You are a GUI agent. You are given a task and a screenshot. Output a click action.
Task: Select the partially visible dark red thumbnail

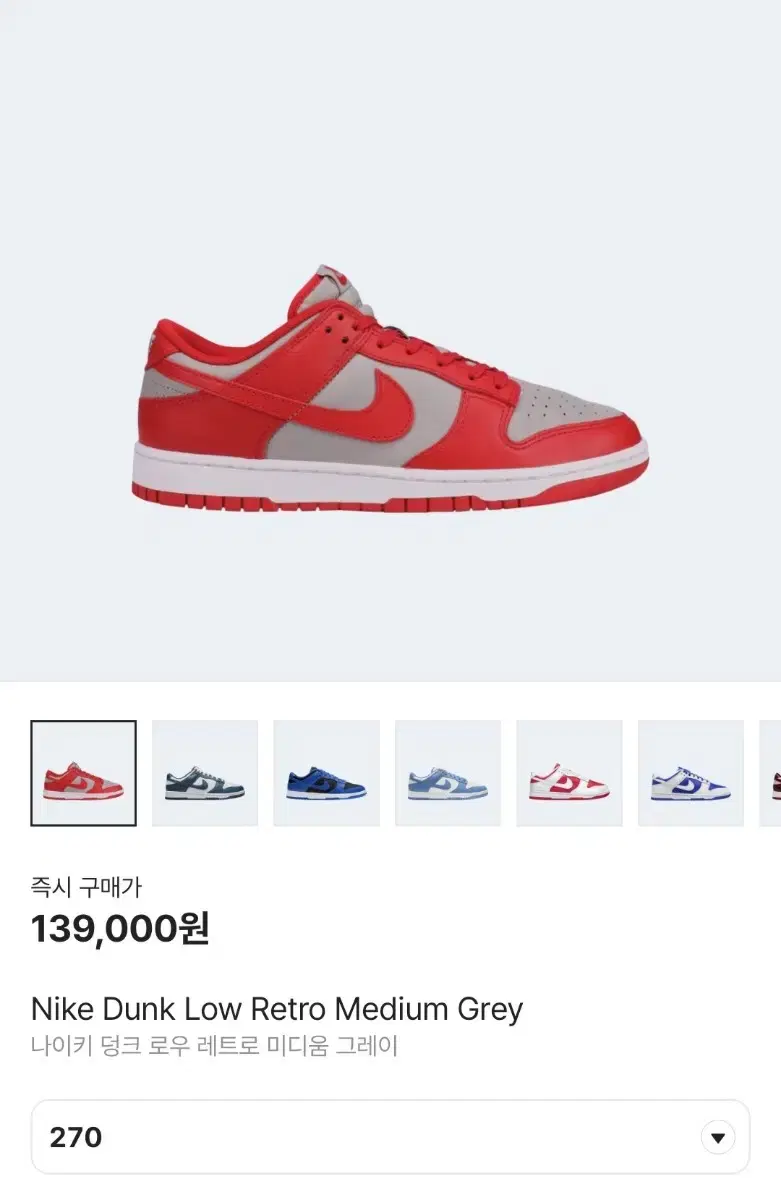coord(771,773)
